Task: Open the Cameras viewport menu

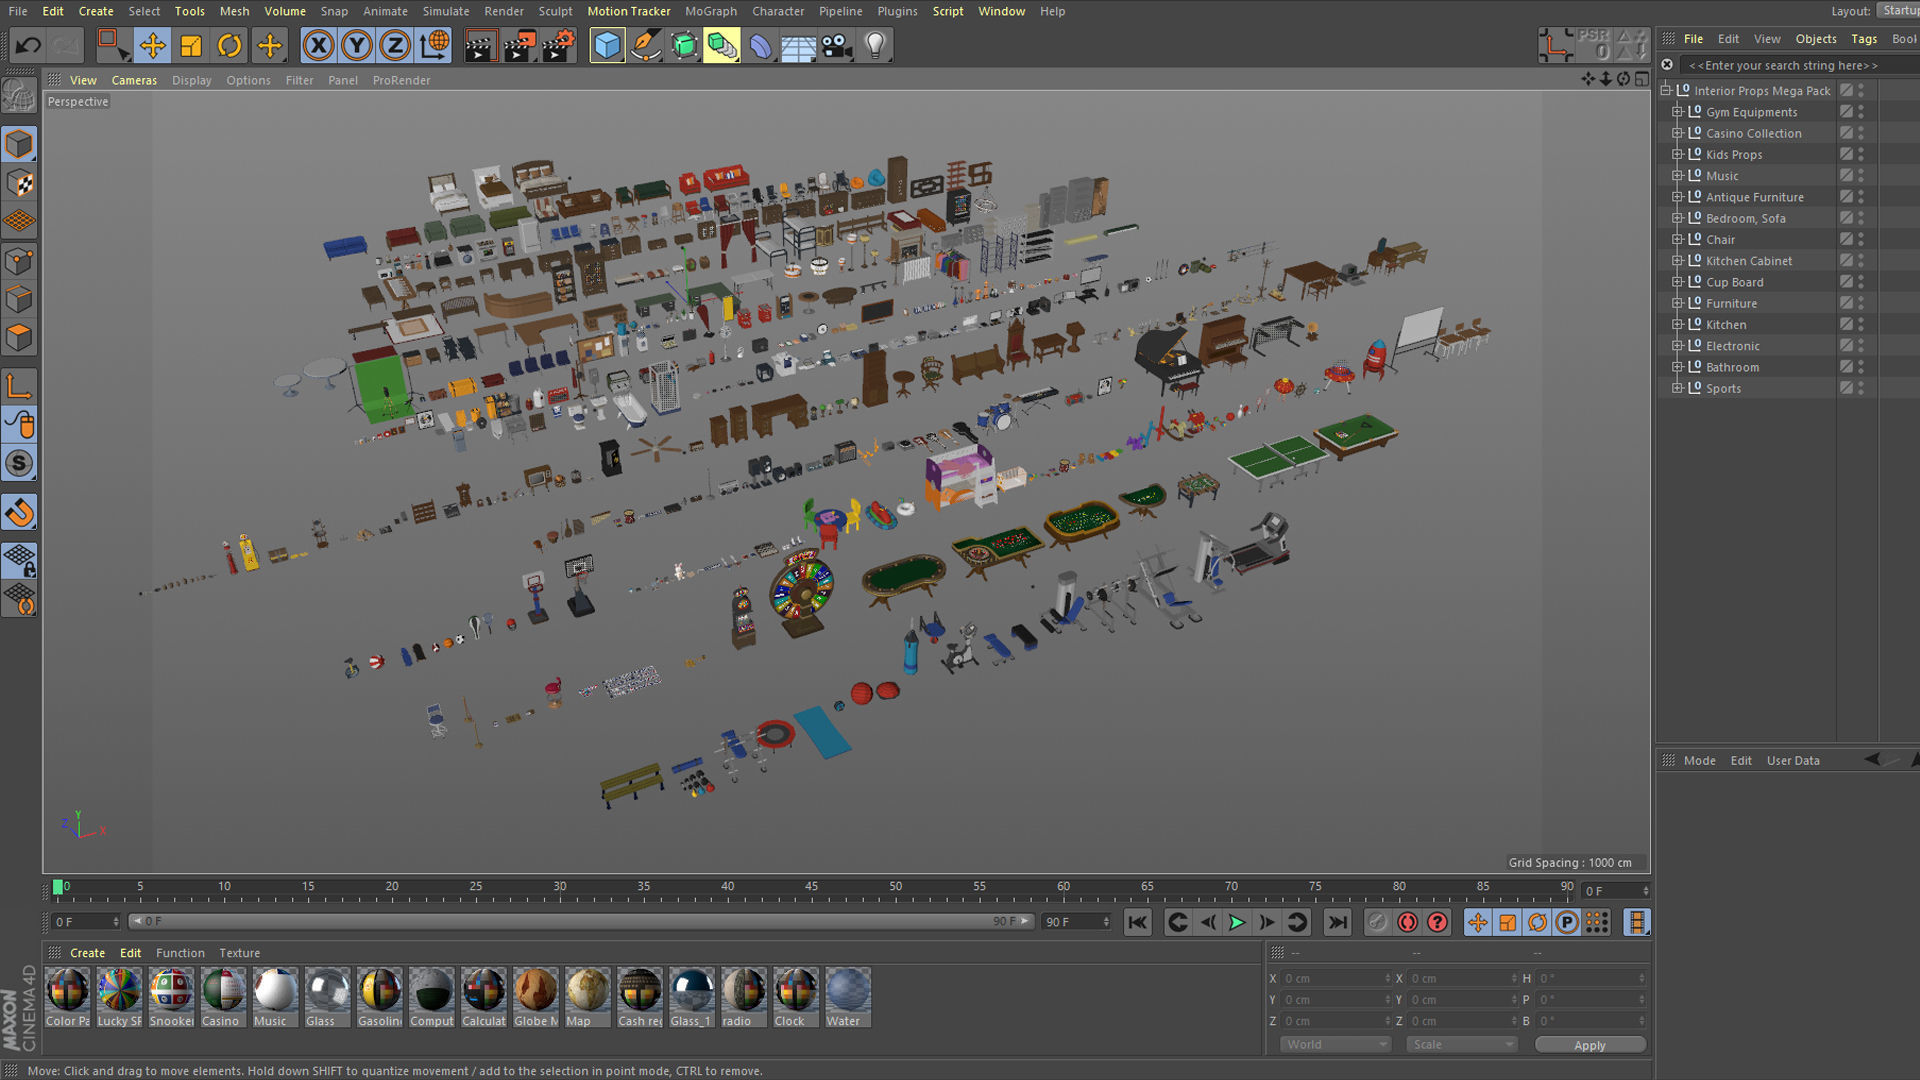Action: pos(134,80)
